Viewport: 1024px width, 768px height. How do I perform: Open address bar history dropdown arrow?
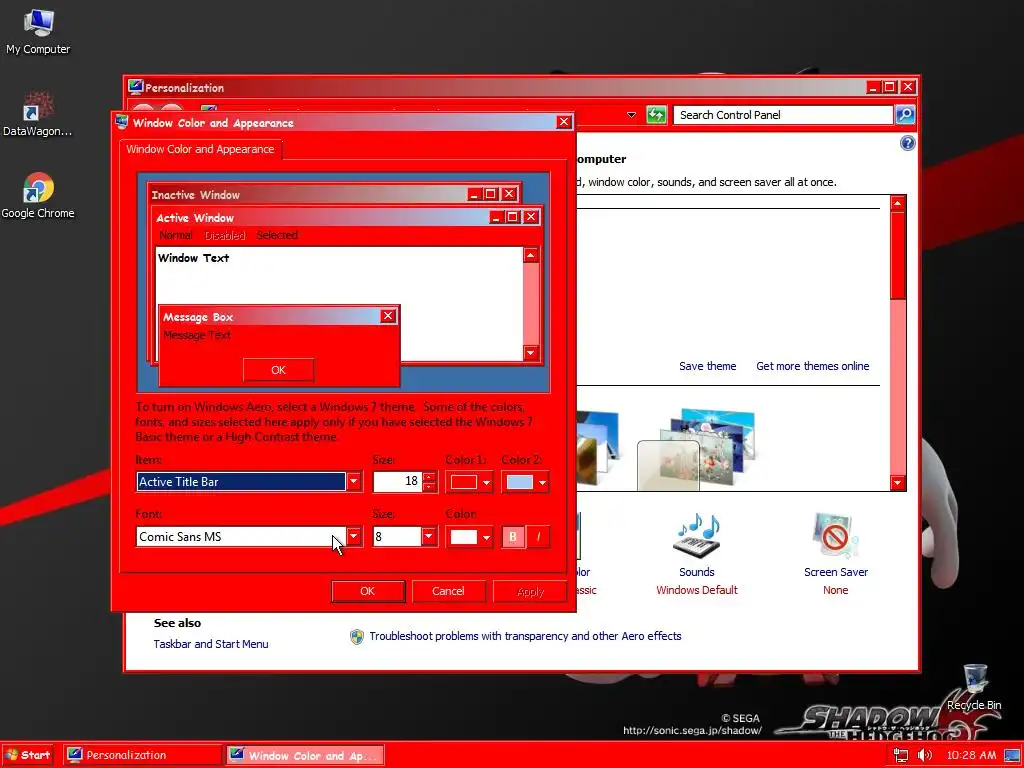[x=632, y=115]
